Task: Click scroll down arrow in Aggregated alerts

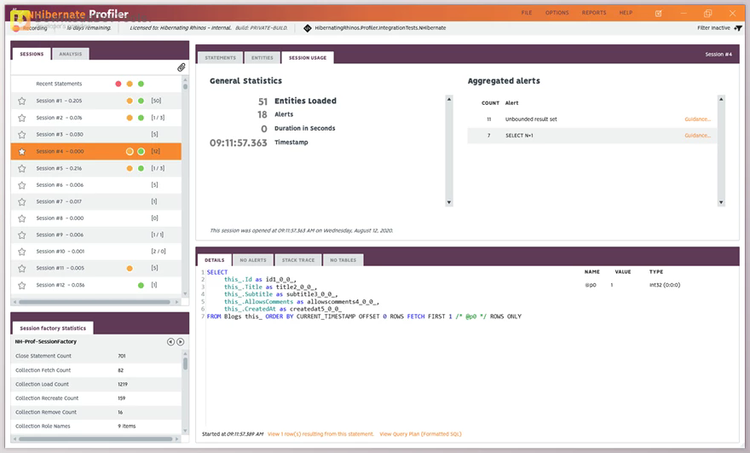Action: (721, 202)
